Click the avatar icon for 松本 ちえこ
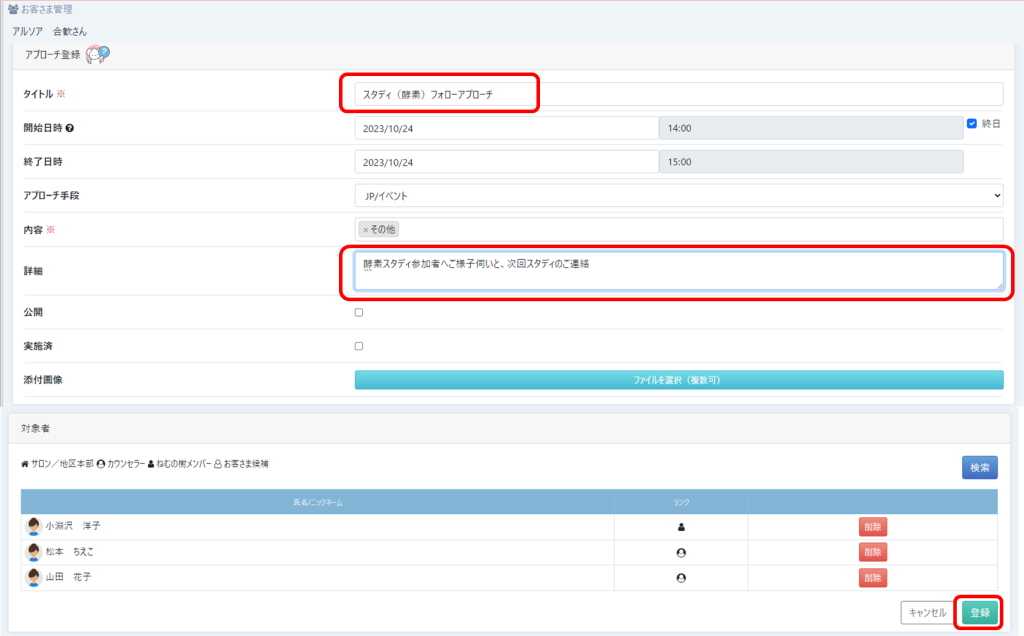 [33, 552]
